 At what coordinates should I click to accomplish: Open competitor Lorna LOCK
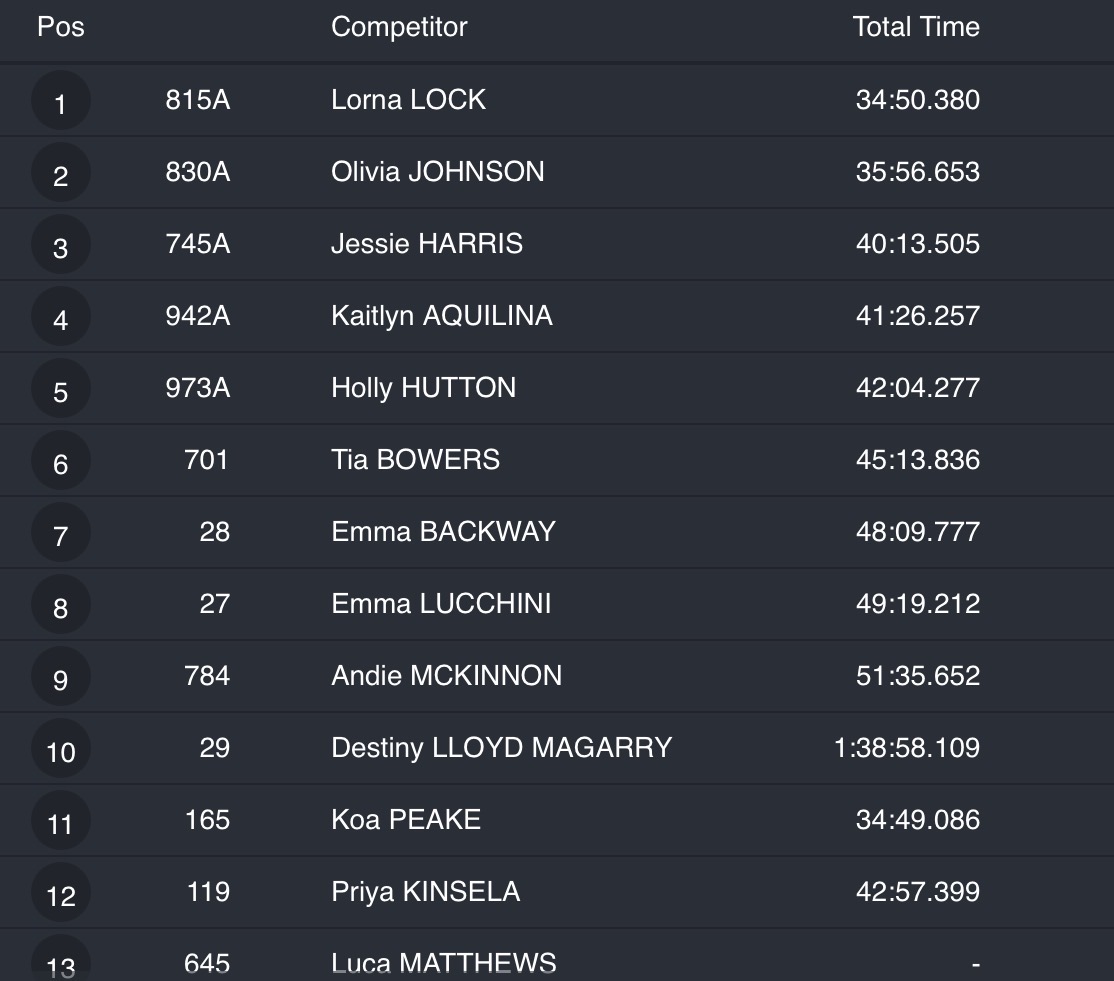[x=408, y=100]
